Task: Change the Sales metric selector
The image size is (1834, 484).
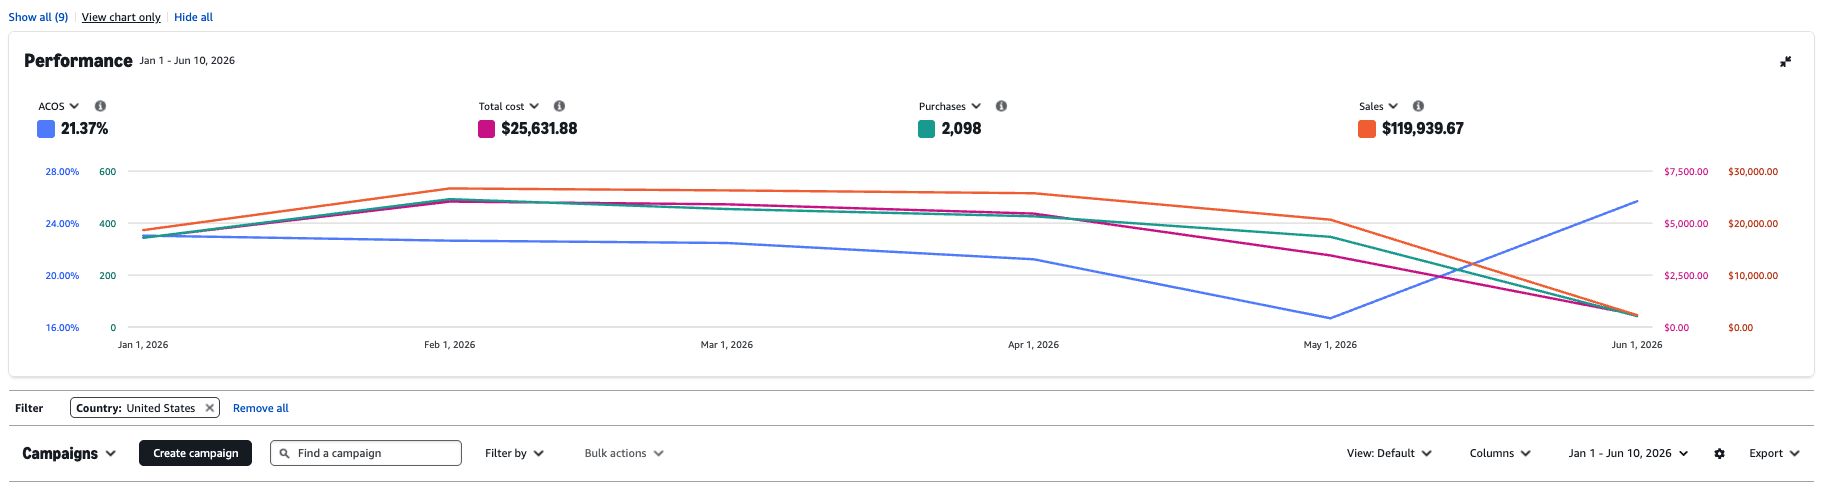Action: [1378, 106]
